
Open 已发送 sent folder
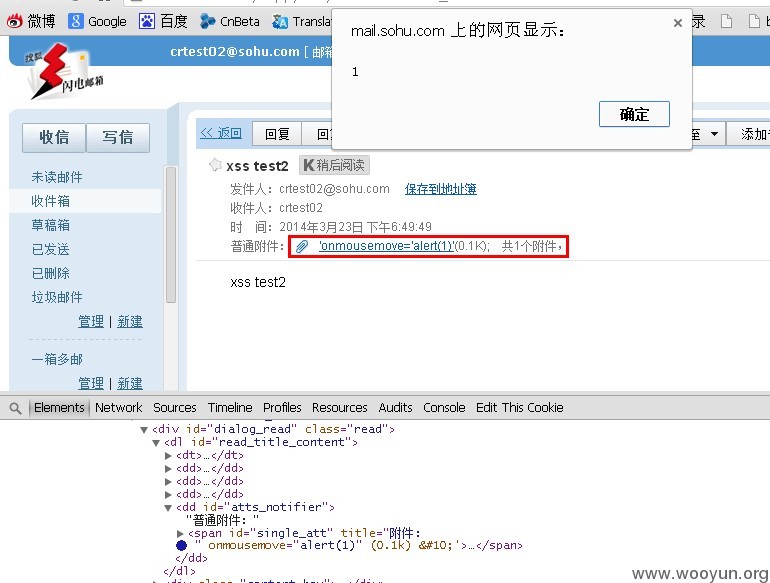click(x=51, y=250)
